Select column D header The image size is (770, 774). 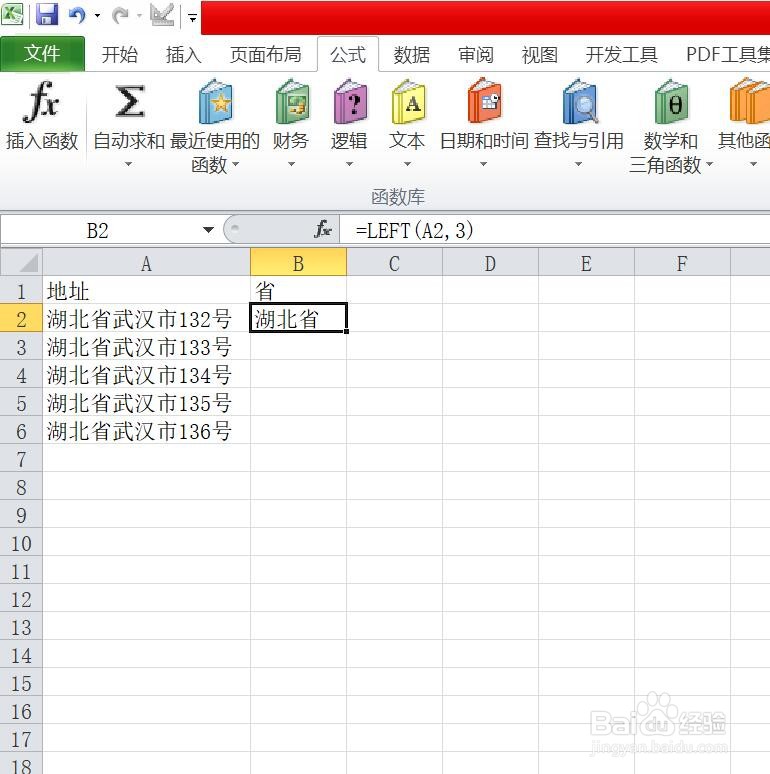(x=490, y=263)
